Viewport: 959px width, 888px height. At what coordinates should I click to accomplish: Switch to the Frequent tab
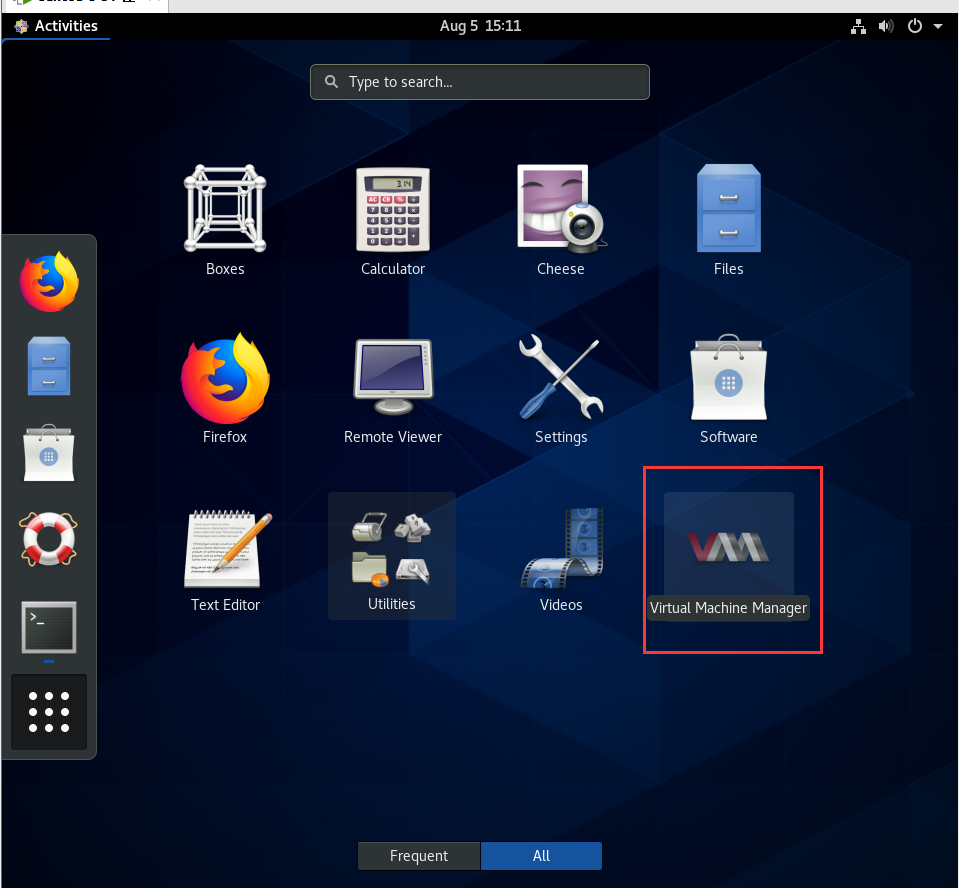[419, 856]
